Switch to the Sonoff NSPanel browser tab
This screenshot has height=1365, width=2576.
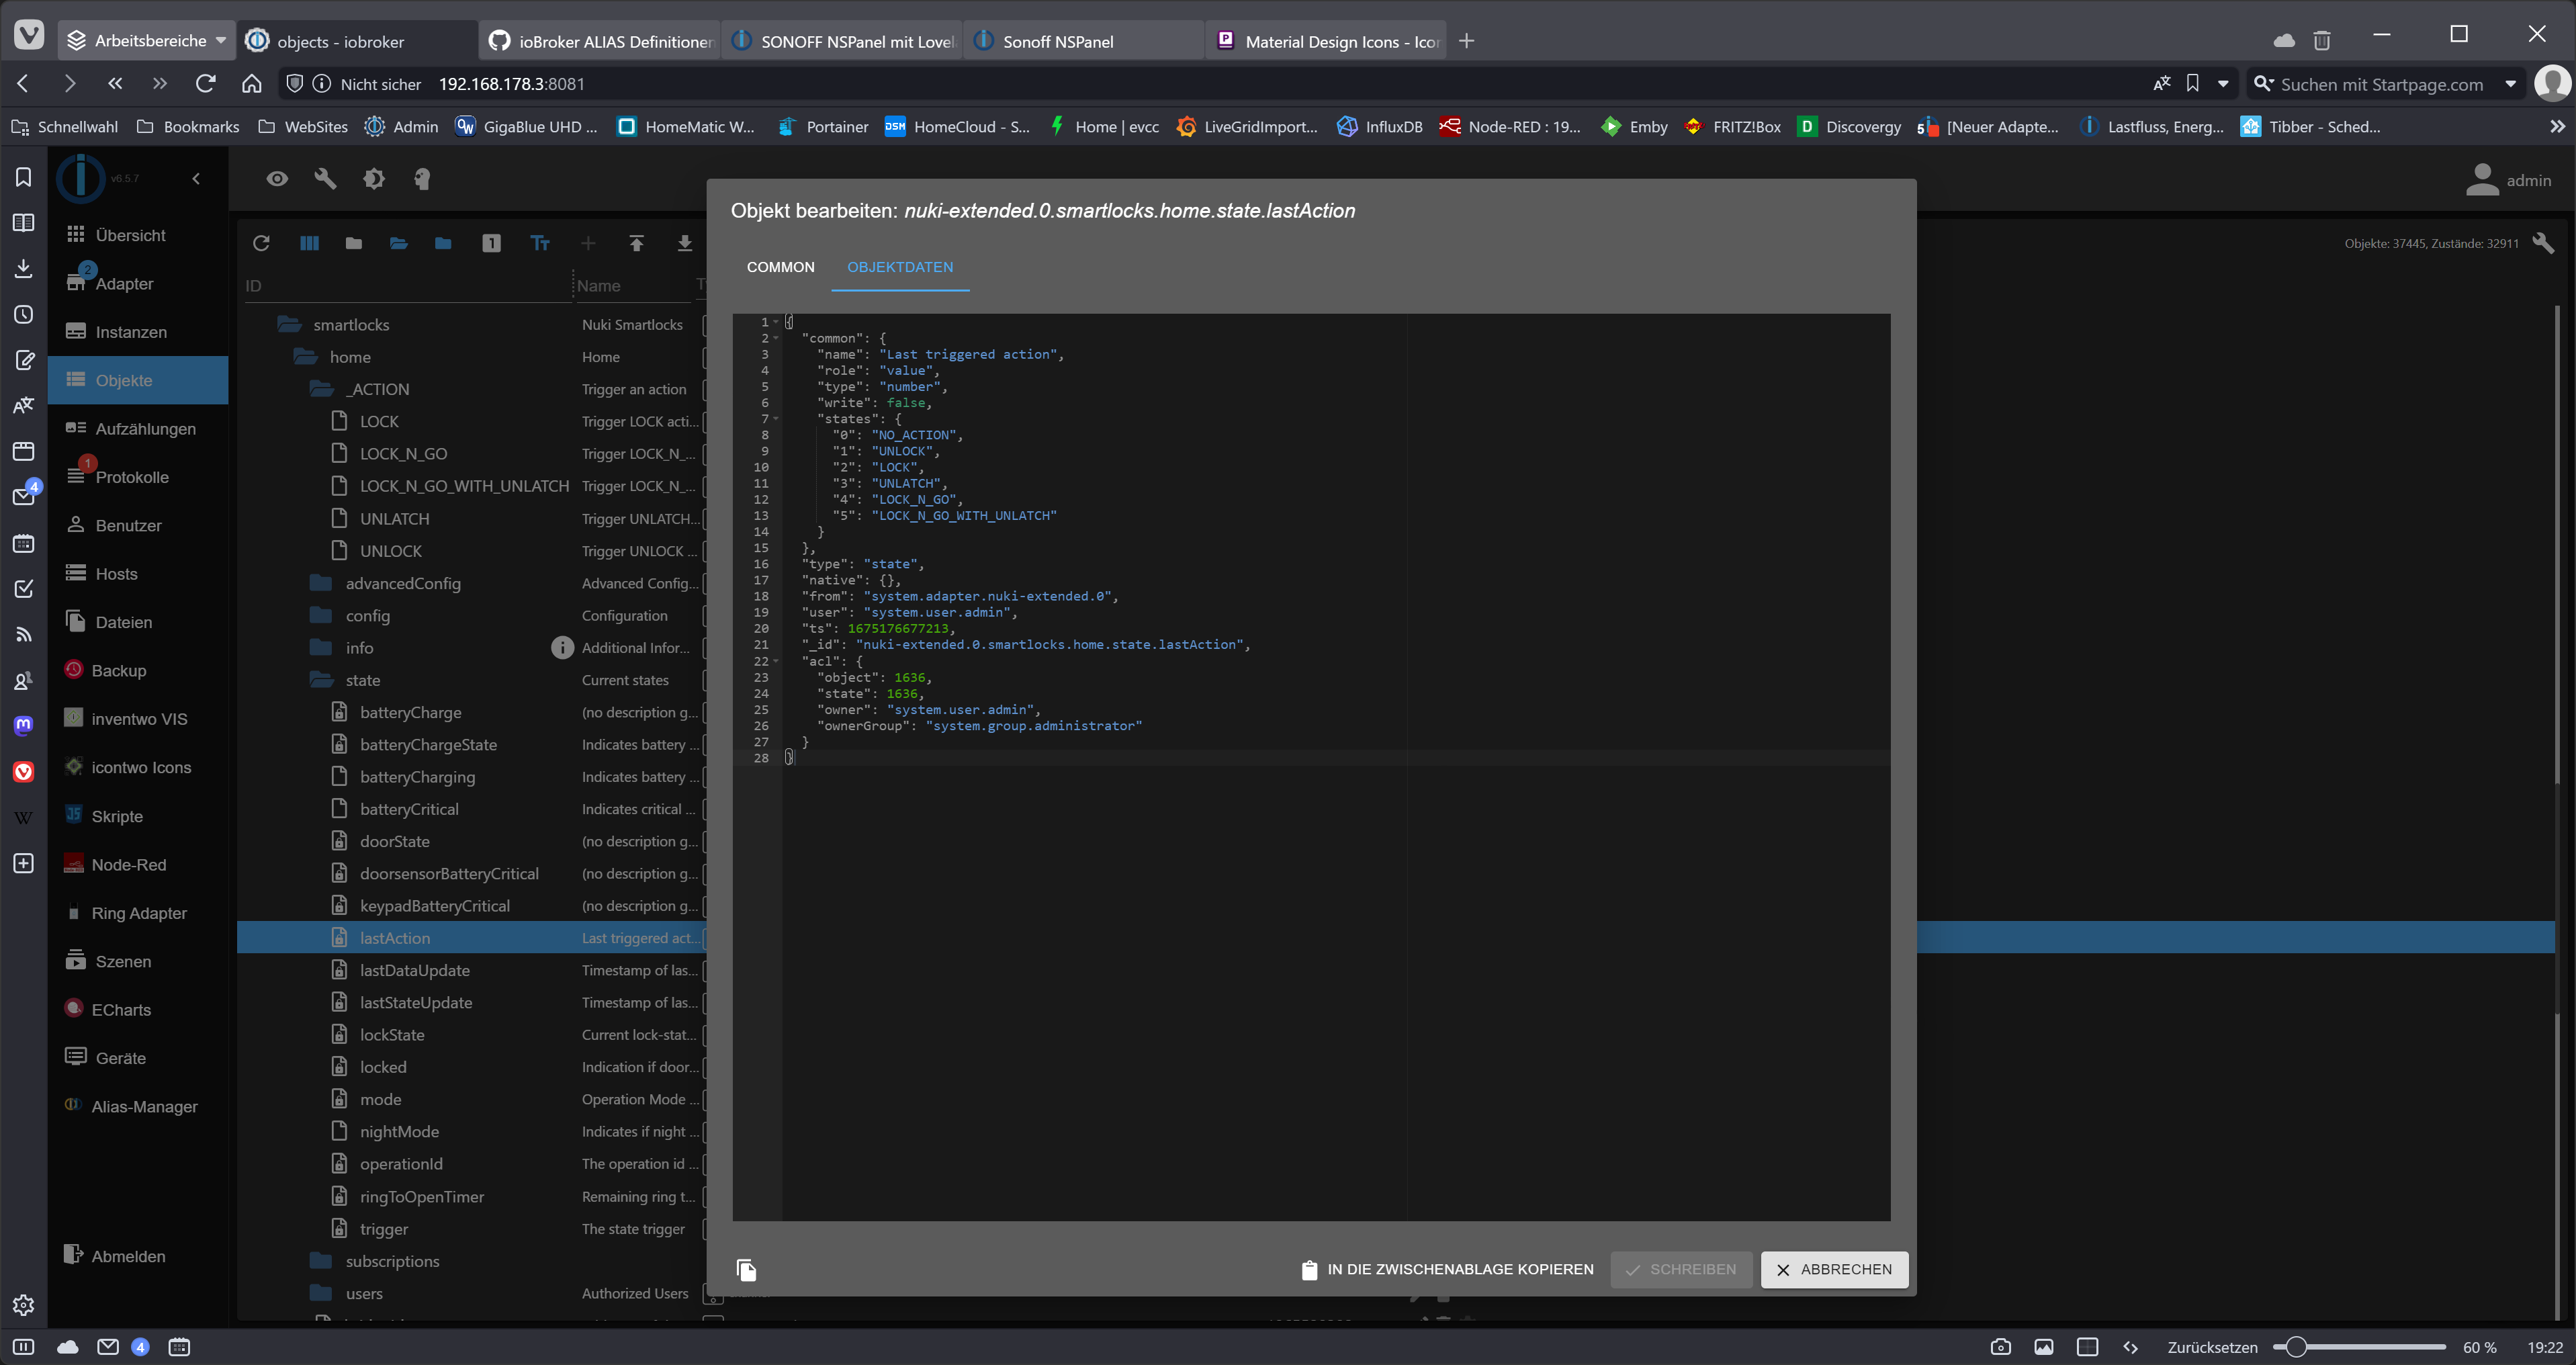point(1057,41)
